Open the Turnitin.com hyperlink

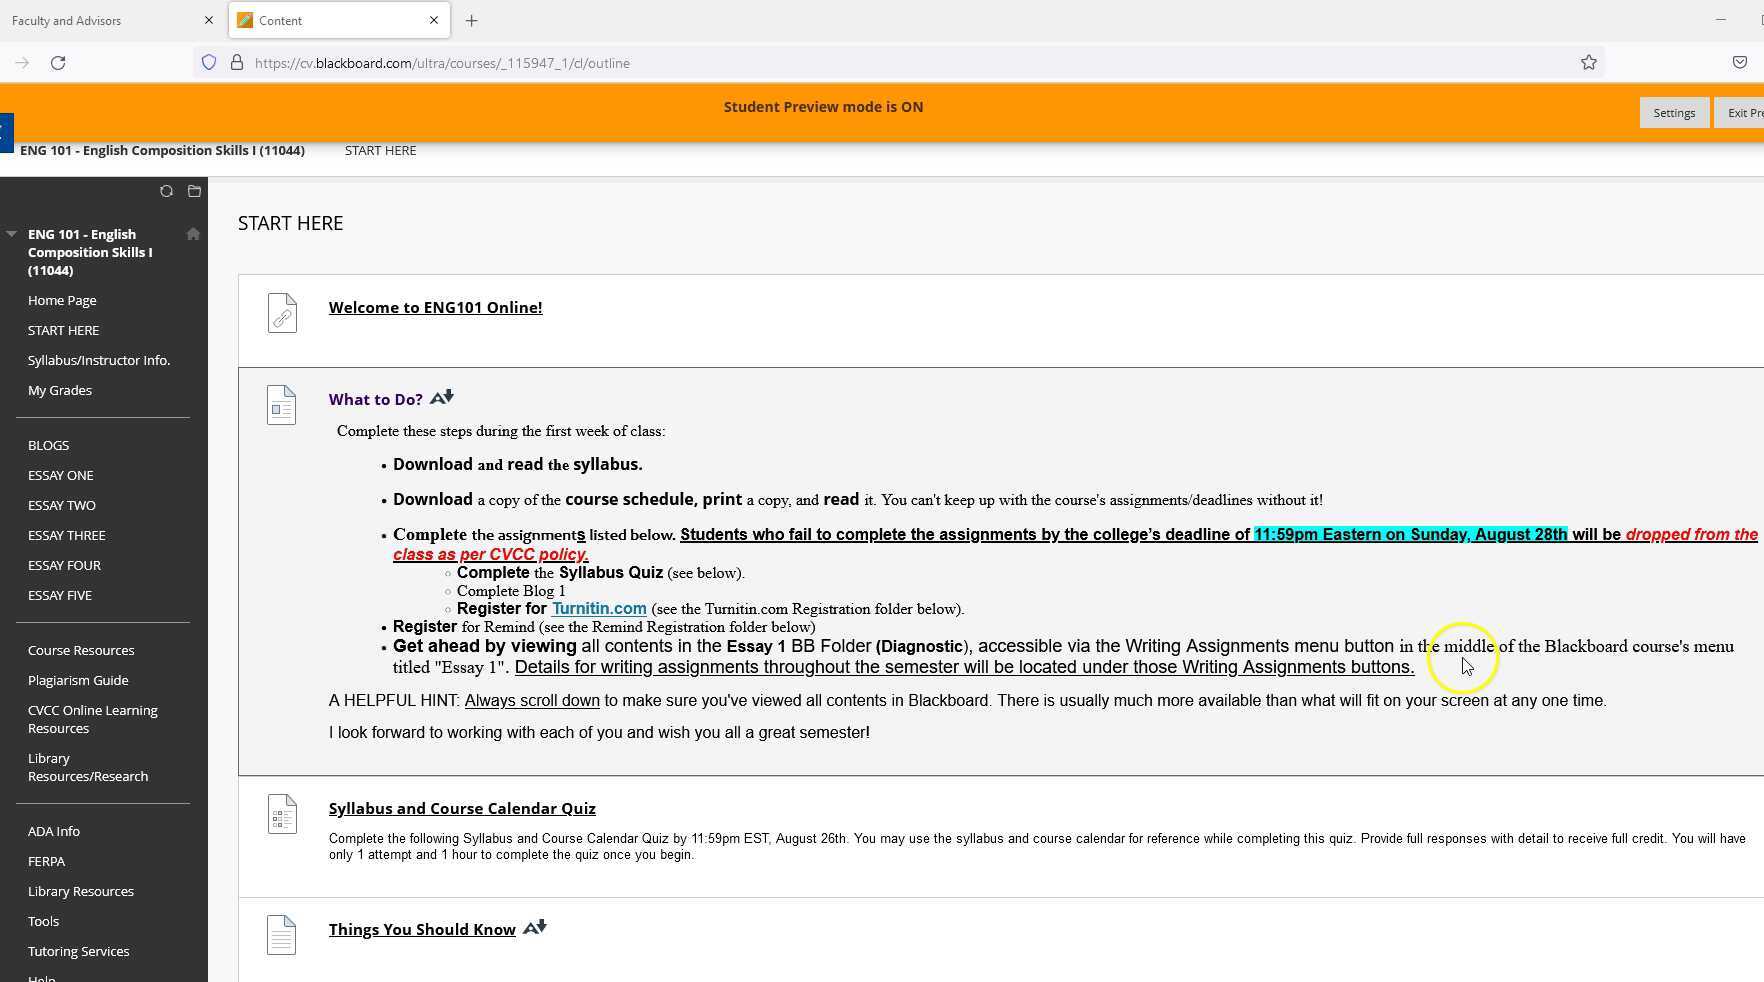[599, 608]
